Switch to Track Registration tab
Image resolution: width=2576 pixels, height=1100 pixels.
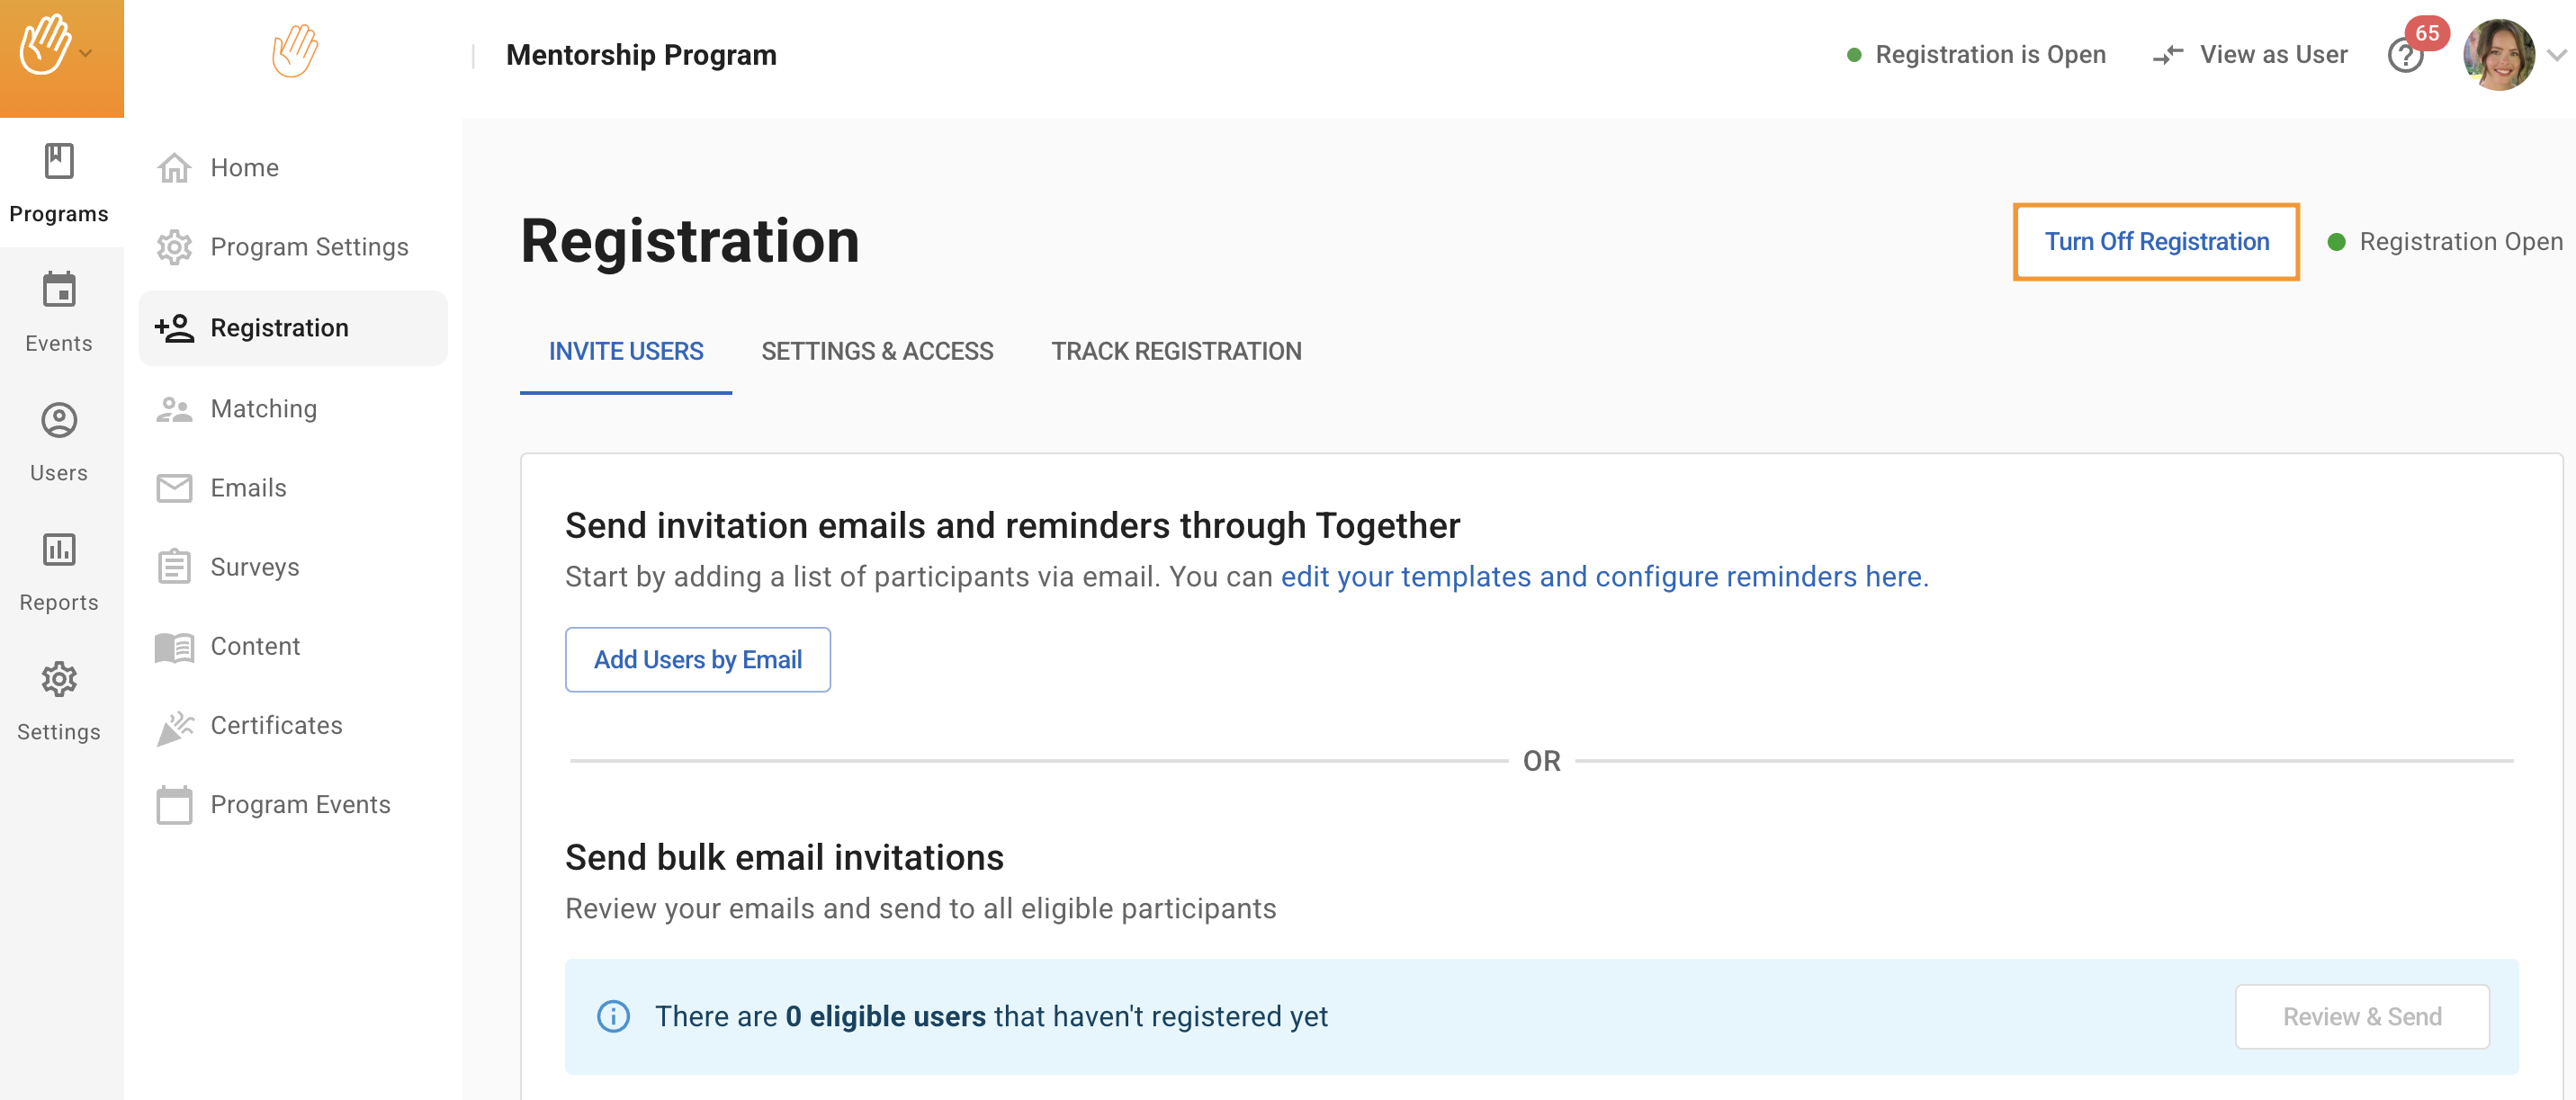point(1176,351)
